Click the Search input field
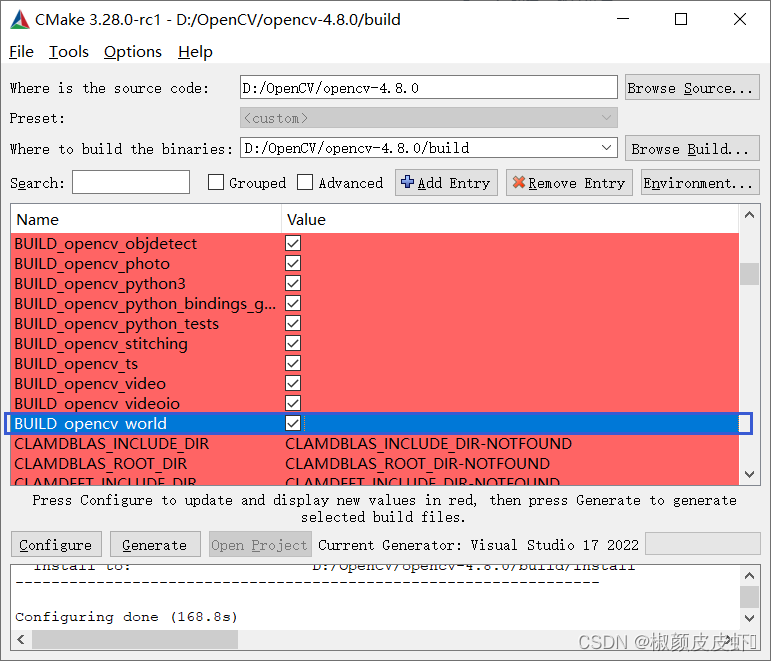 click(131, 182)
